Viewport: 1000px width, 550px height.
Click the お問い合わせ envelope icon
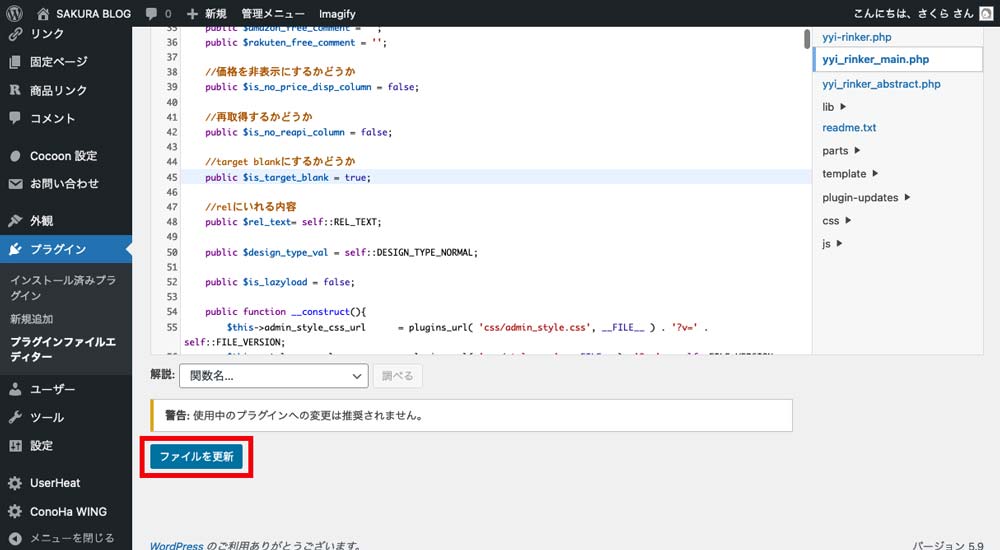coord(15,184)
